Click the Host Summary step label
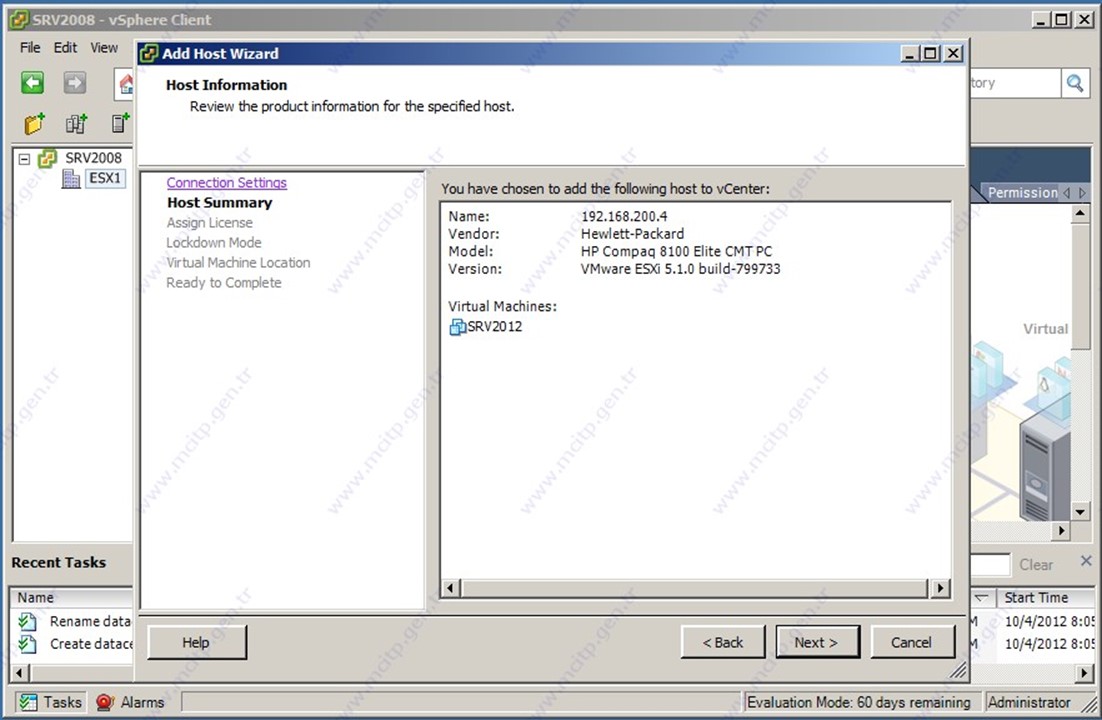 coord(219,202)
